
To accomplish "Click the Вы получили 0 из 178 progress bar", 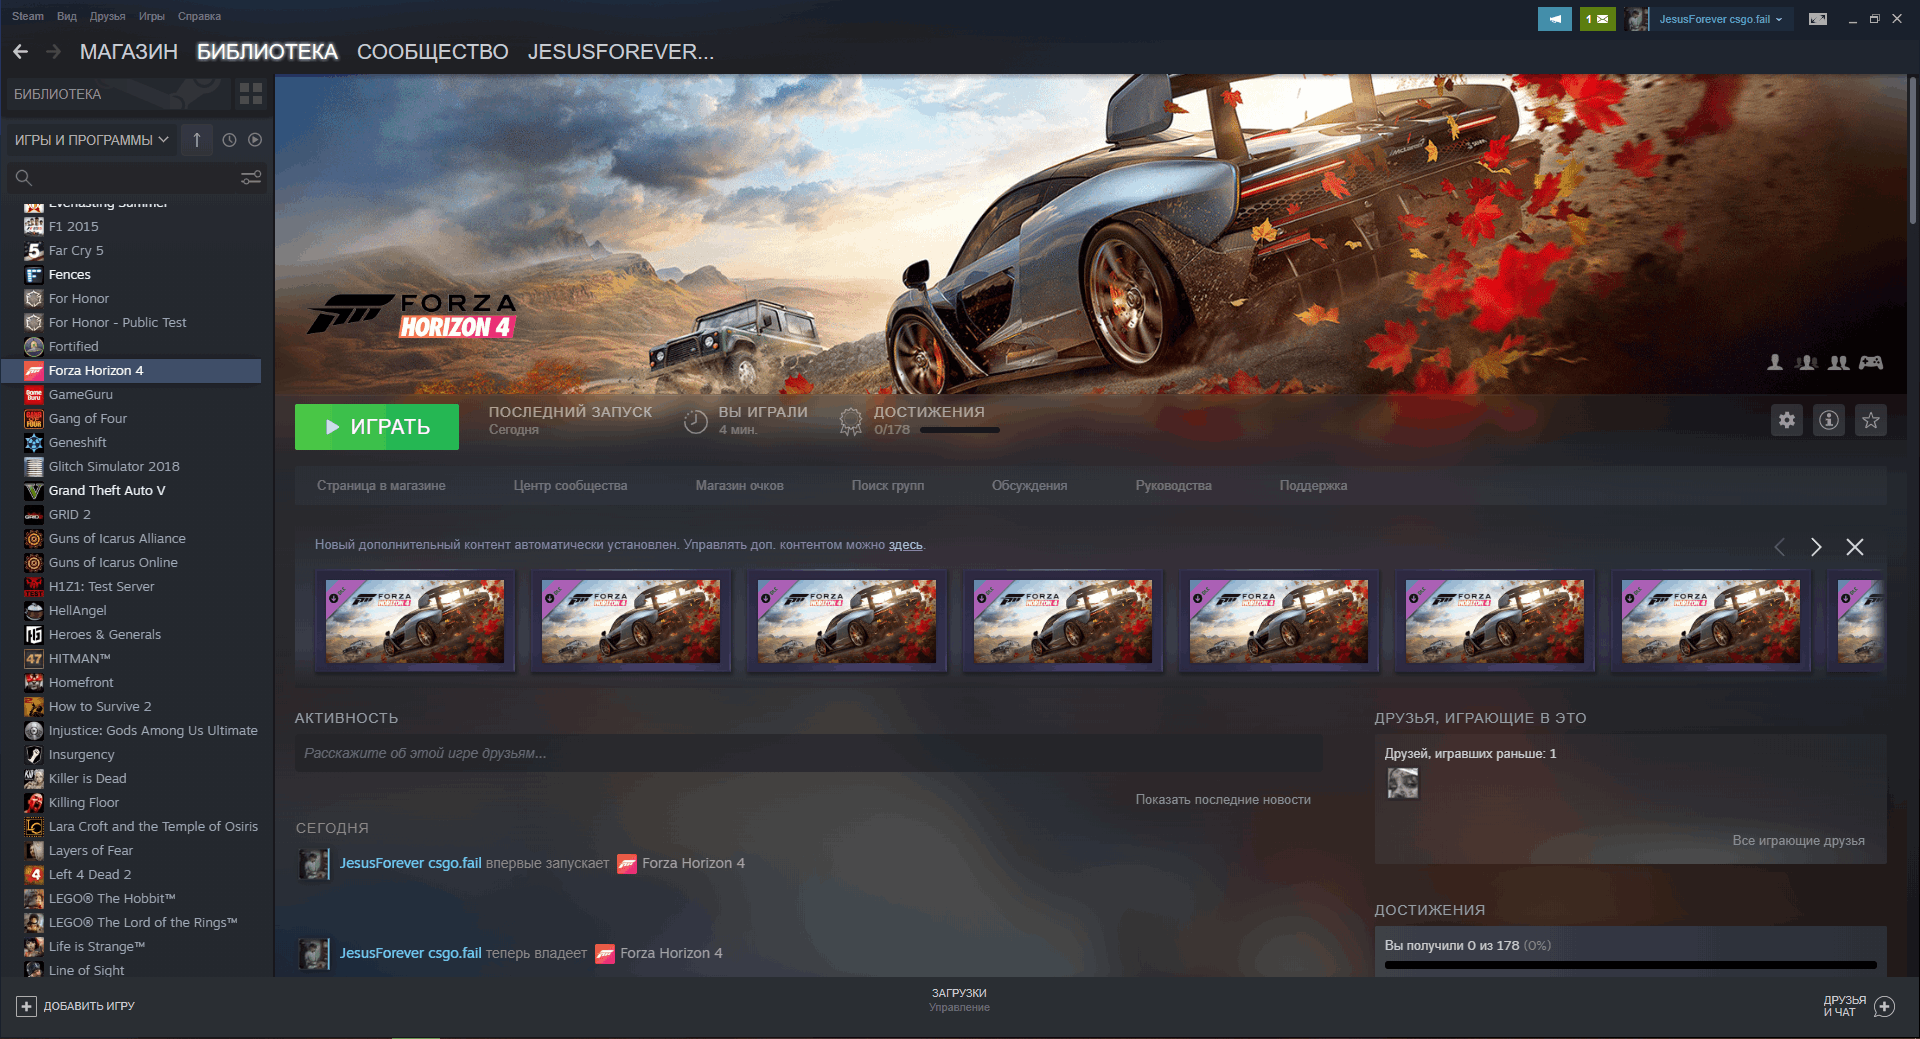I will tap(1630, 965).
